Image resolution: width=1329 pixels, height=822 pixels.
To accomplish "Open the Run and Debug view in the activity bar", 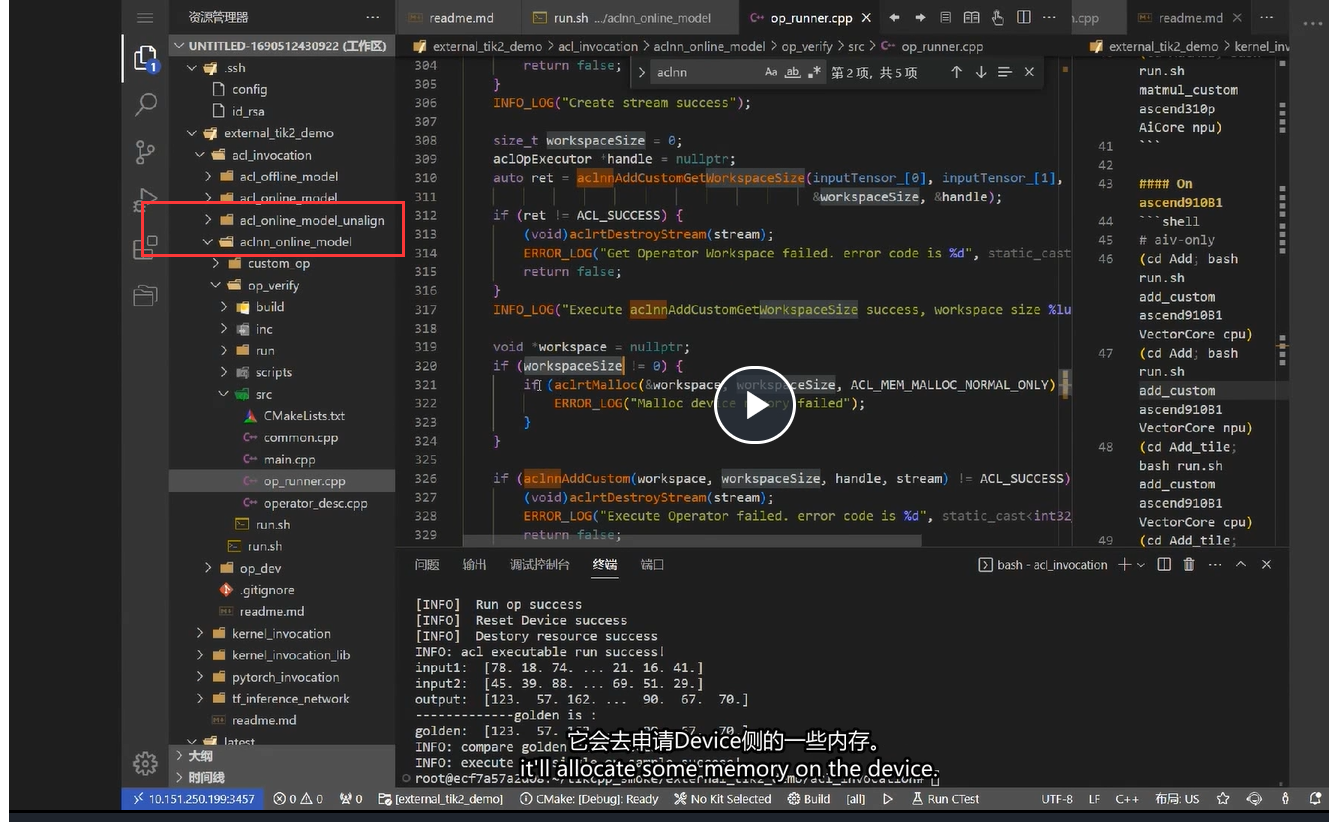I will pyautogui.click(x=146, y=200).
